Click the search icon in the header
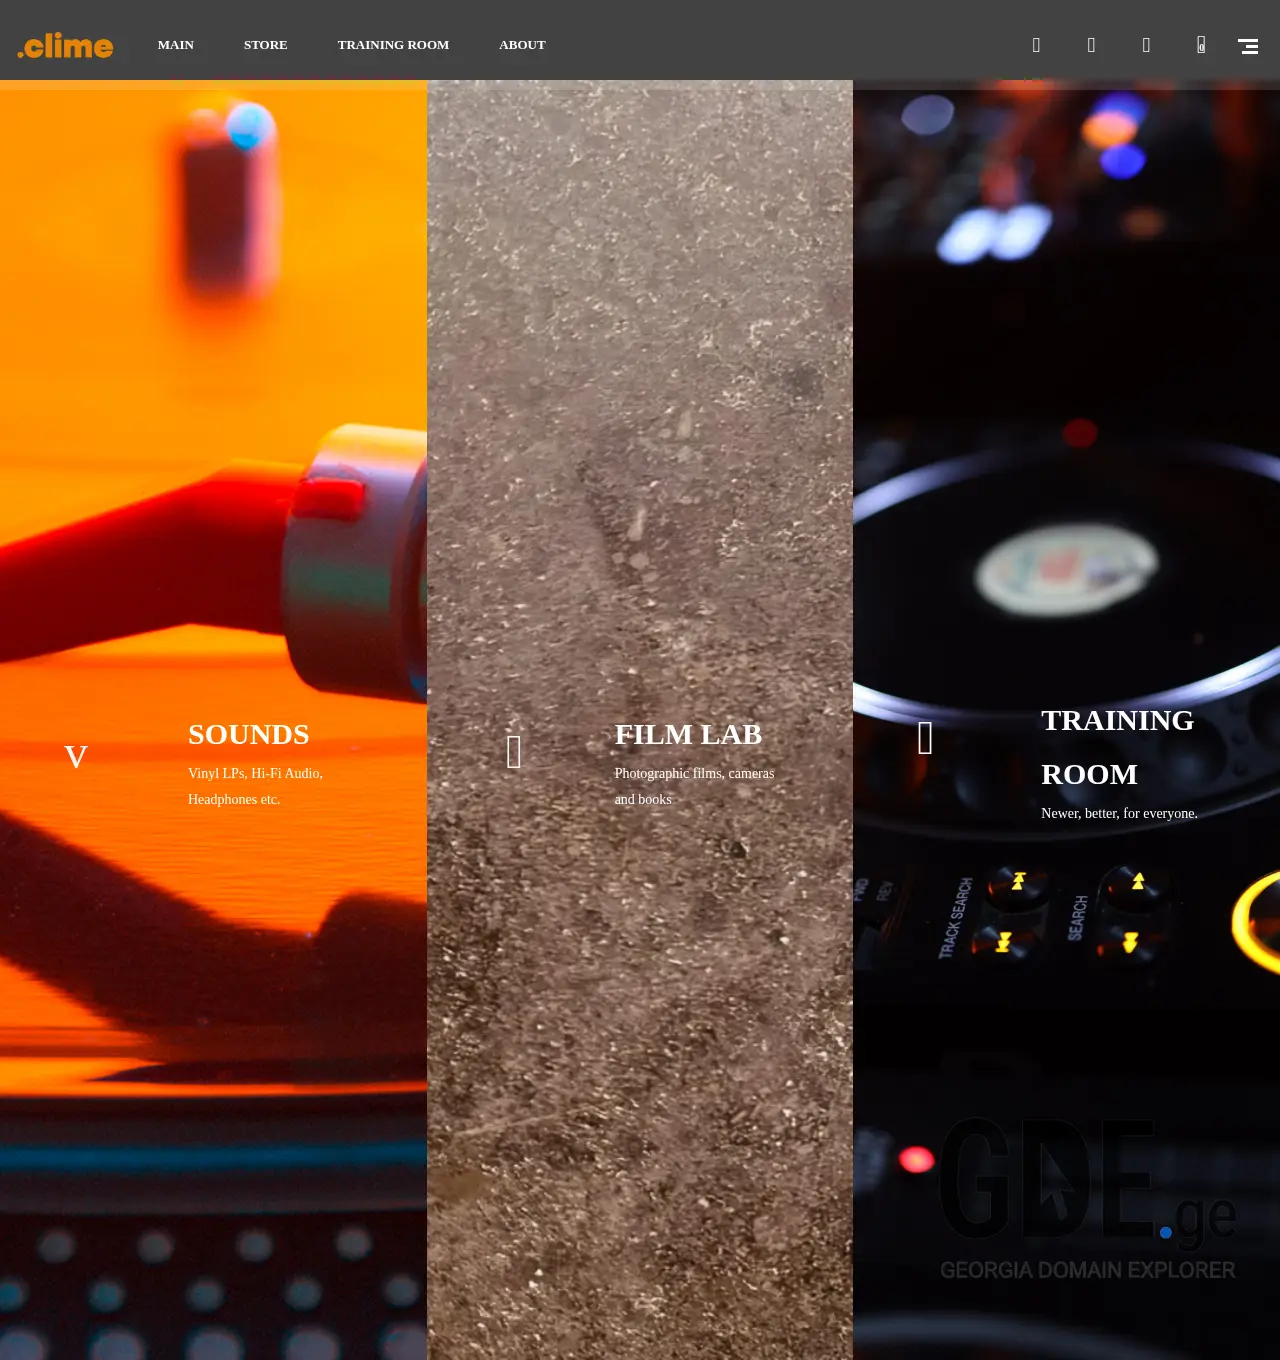 coord(1036,45)
